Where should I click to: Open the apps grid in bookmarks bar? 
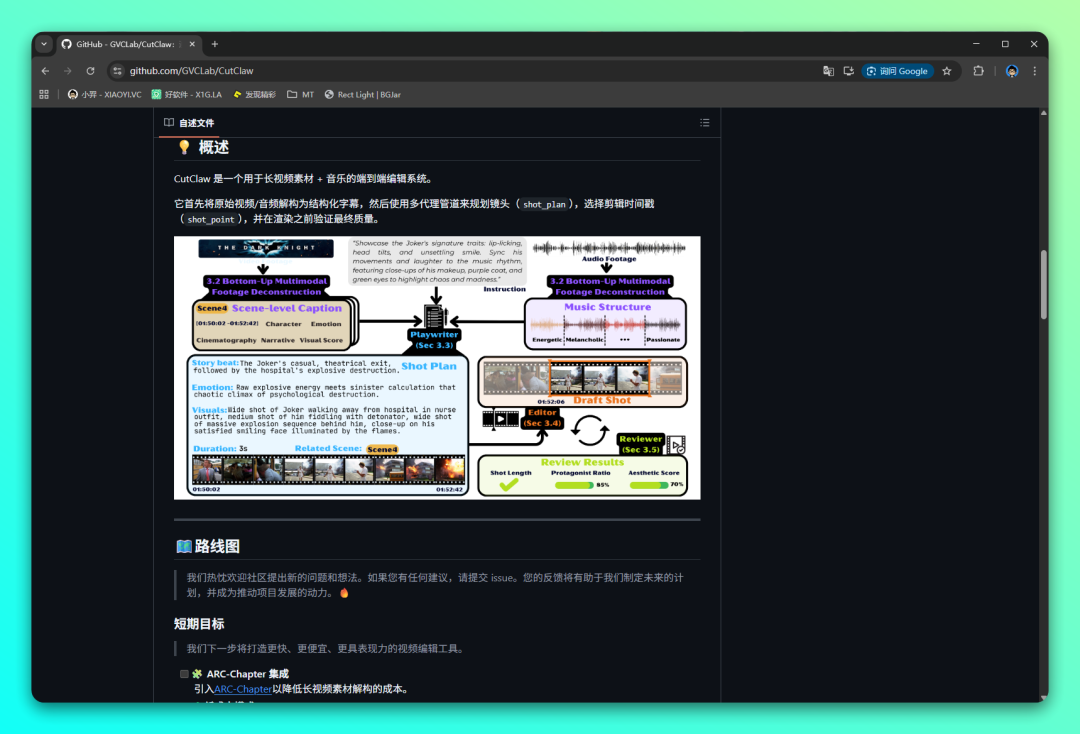pos(44,94)
